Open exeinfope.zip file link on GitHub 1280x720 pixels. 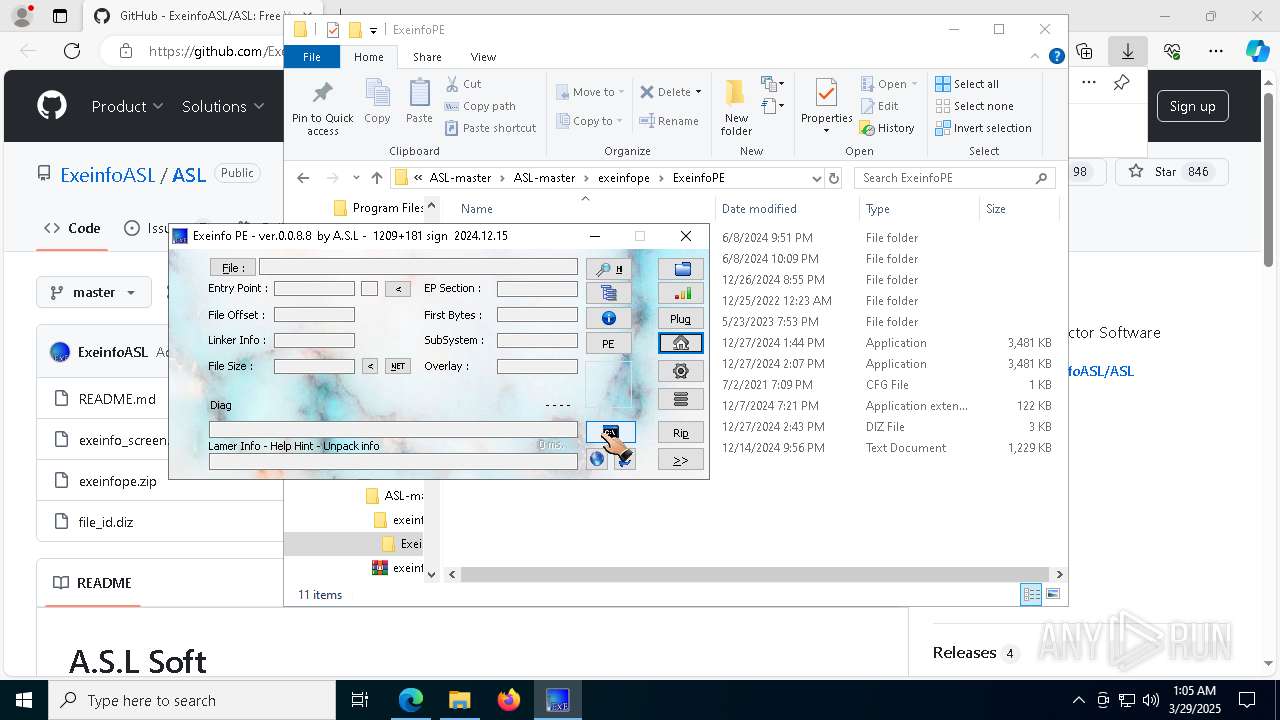(x=118, y=481)
